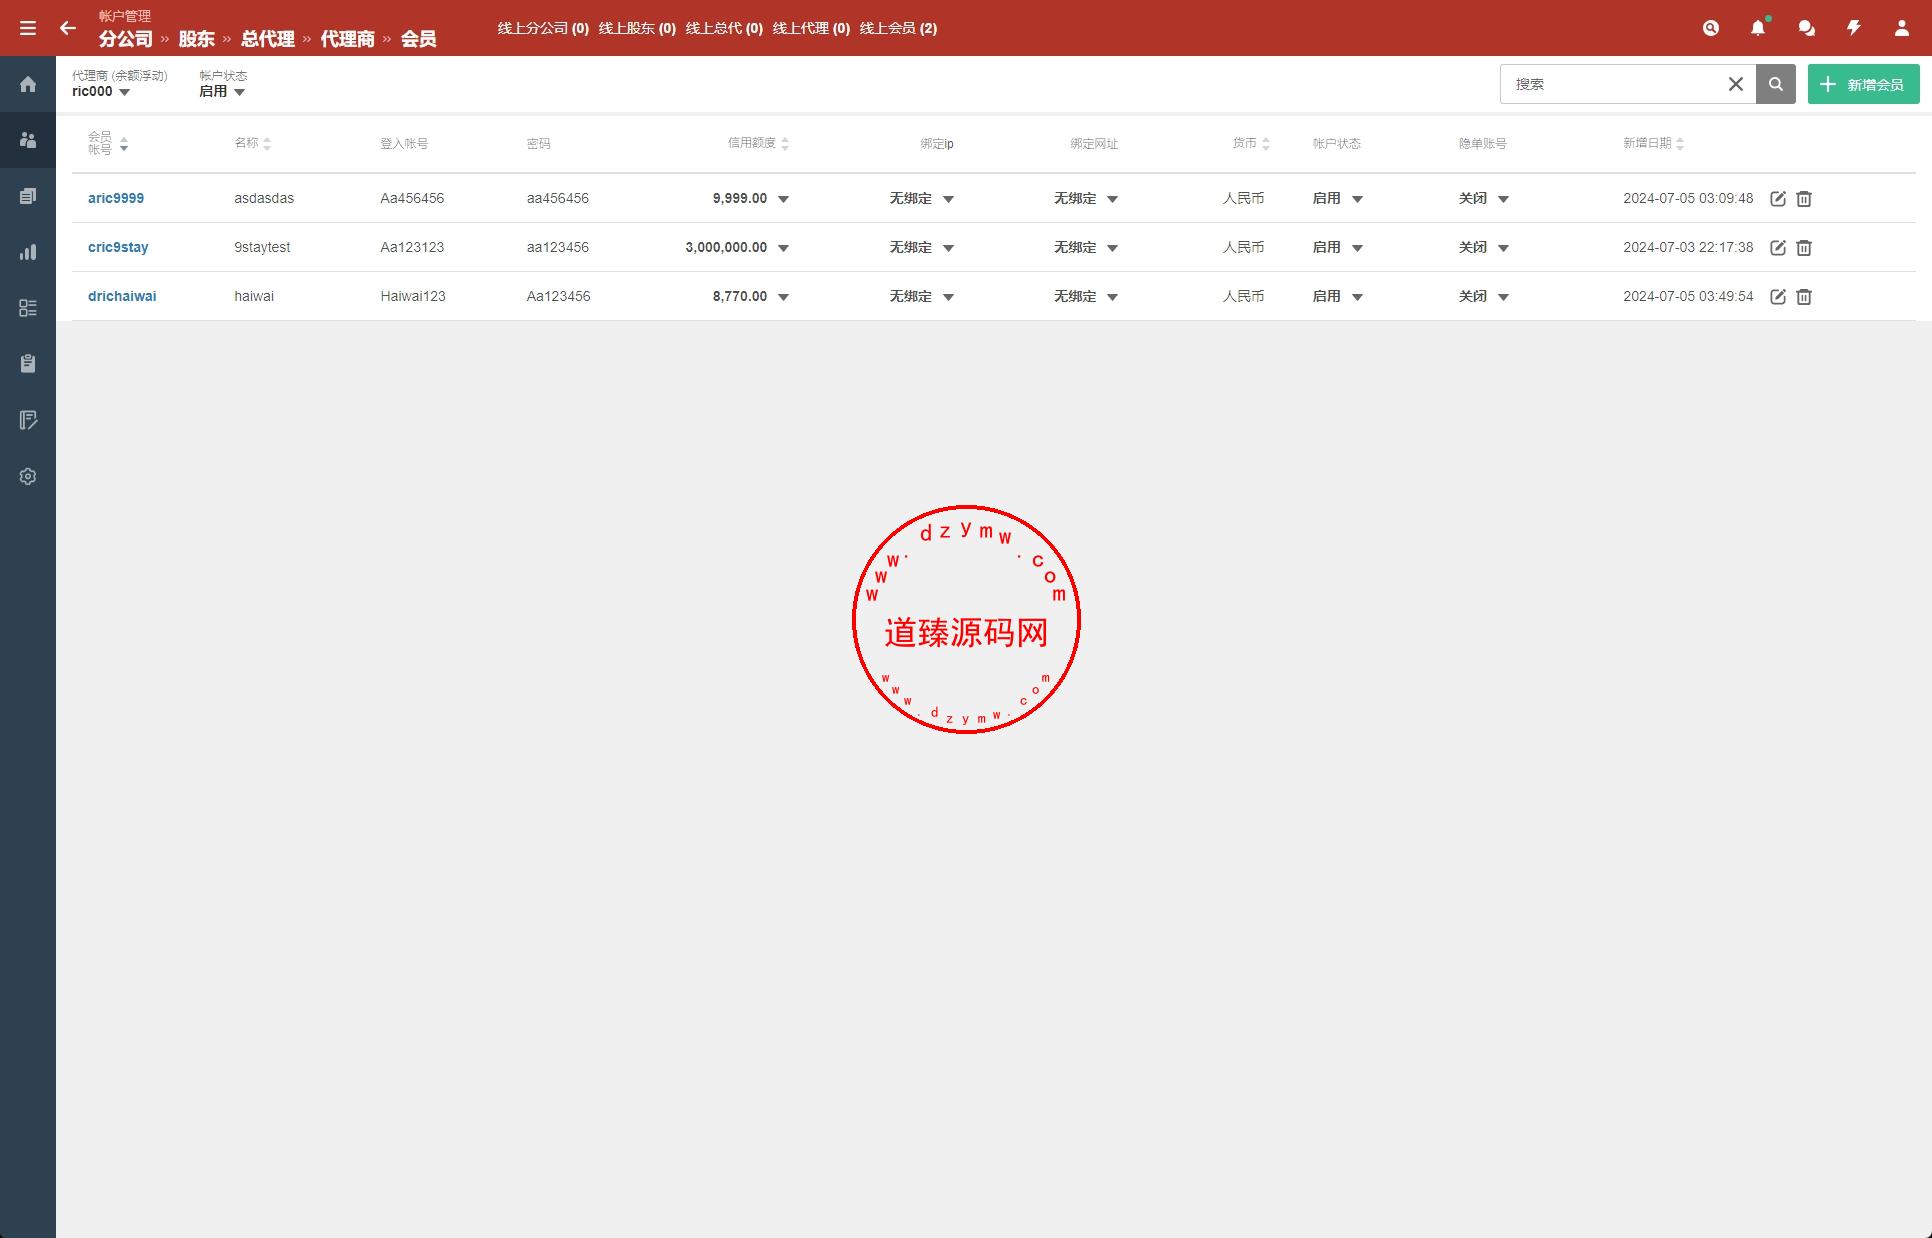The height and width of the screenshot is (1238, 1932).
Task: Clear the search field with X
Action: point(1736,84)
